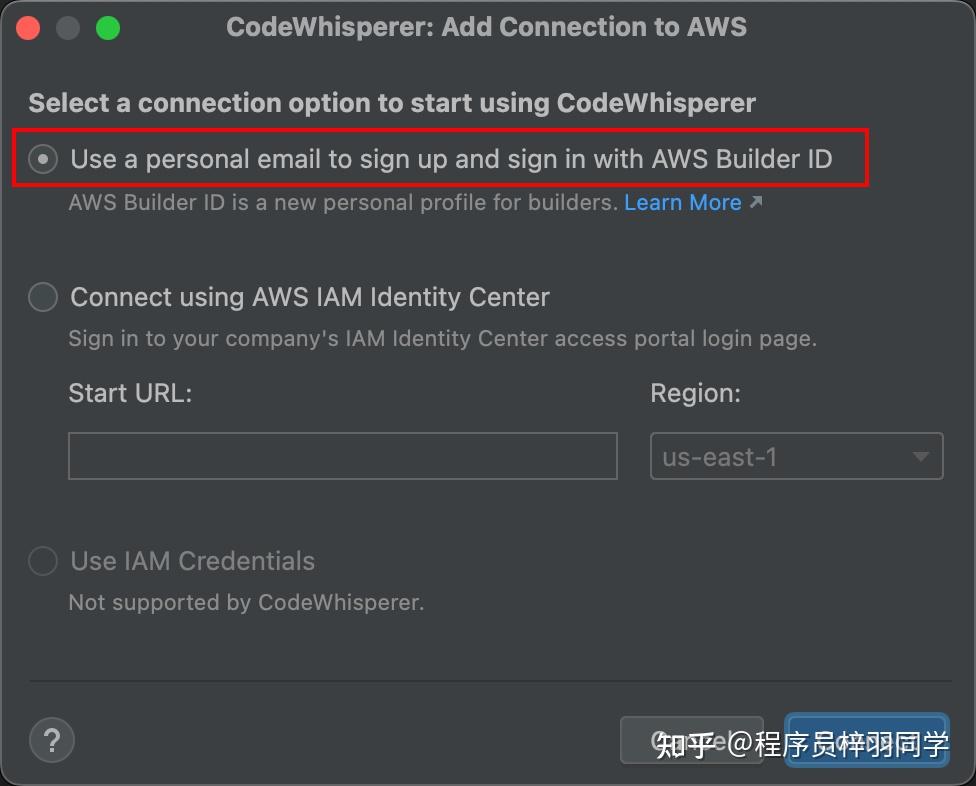Click inside the Start URL input field
This screenshot has height=786, width=976.
[342, 456]
